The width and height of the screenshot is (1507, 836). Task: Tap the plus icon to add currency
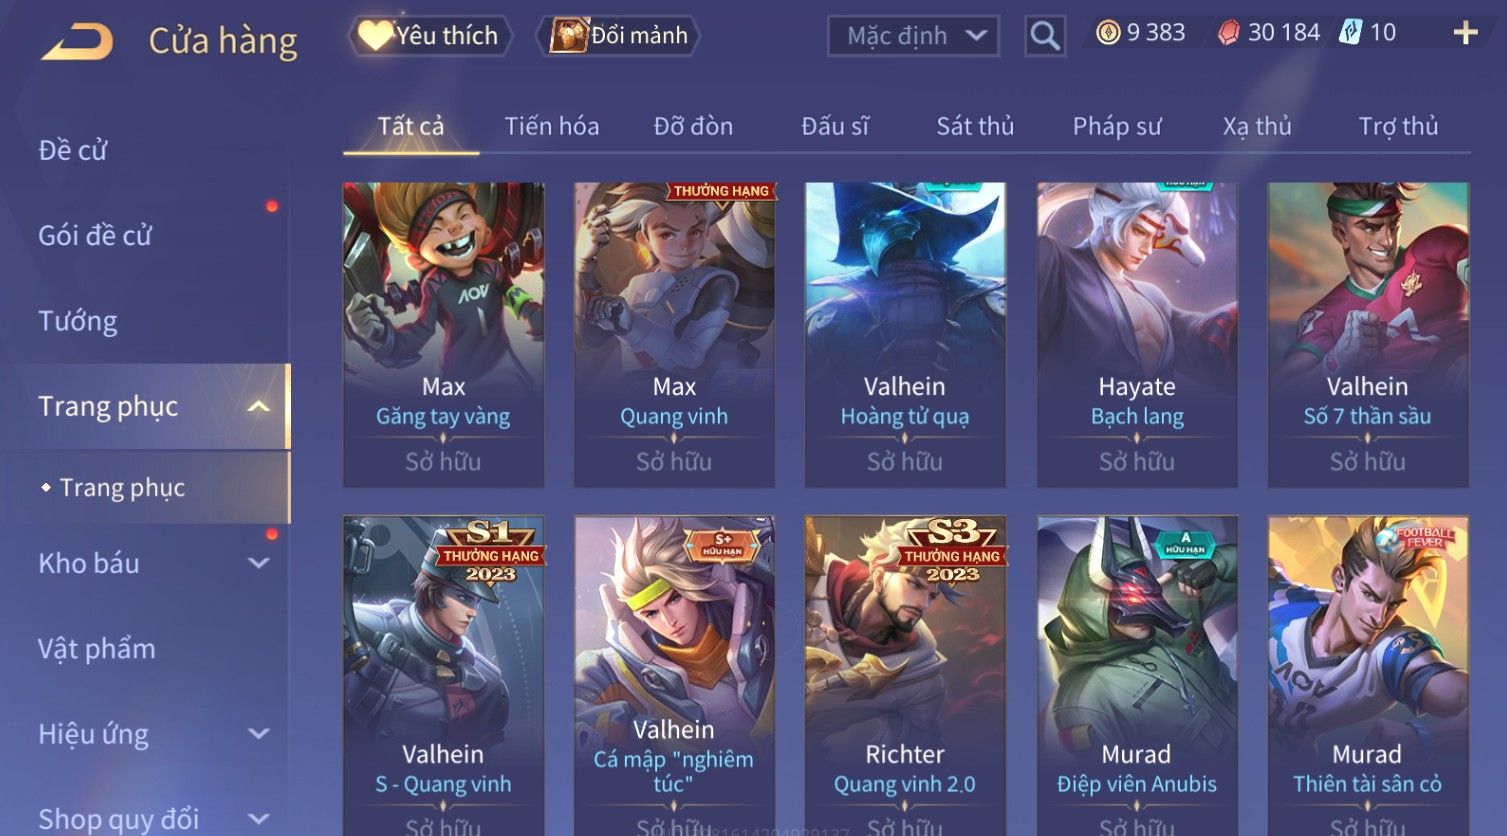pos(1466,33)
